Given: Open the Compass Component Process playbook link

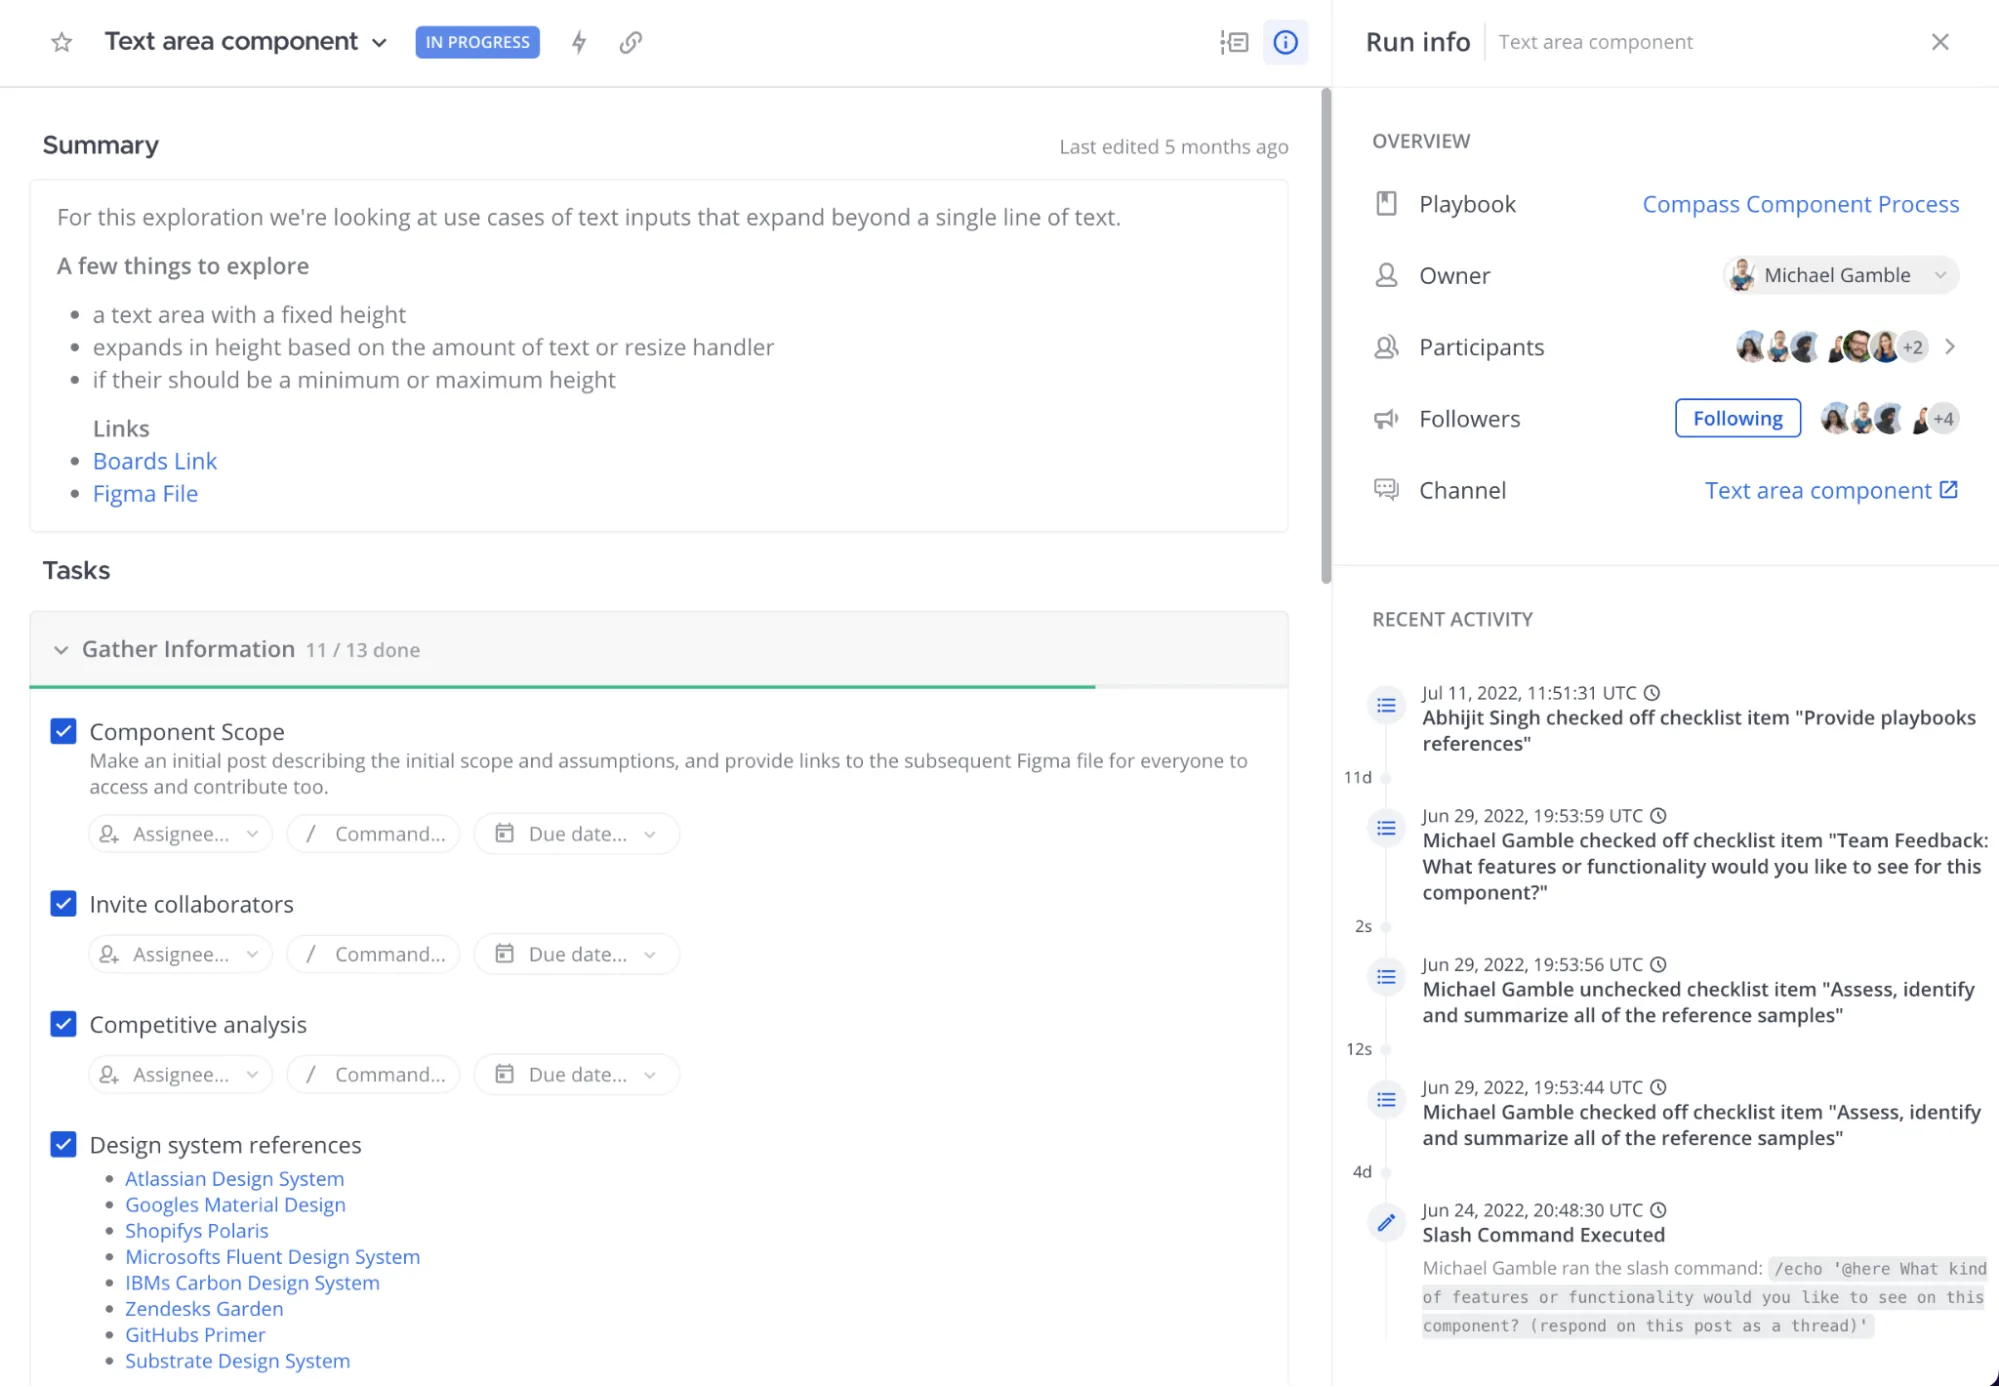Looking at the screenshot, I should click(1800, 204).
